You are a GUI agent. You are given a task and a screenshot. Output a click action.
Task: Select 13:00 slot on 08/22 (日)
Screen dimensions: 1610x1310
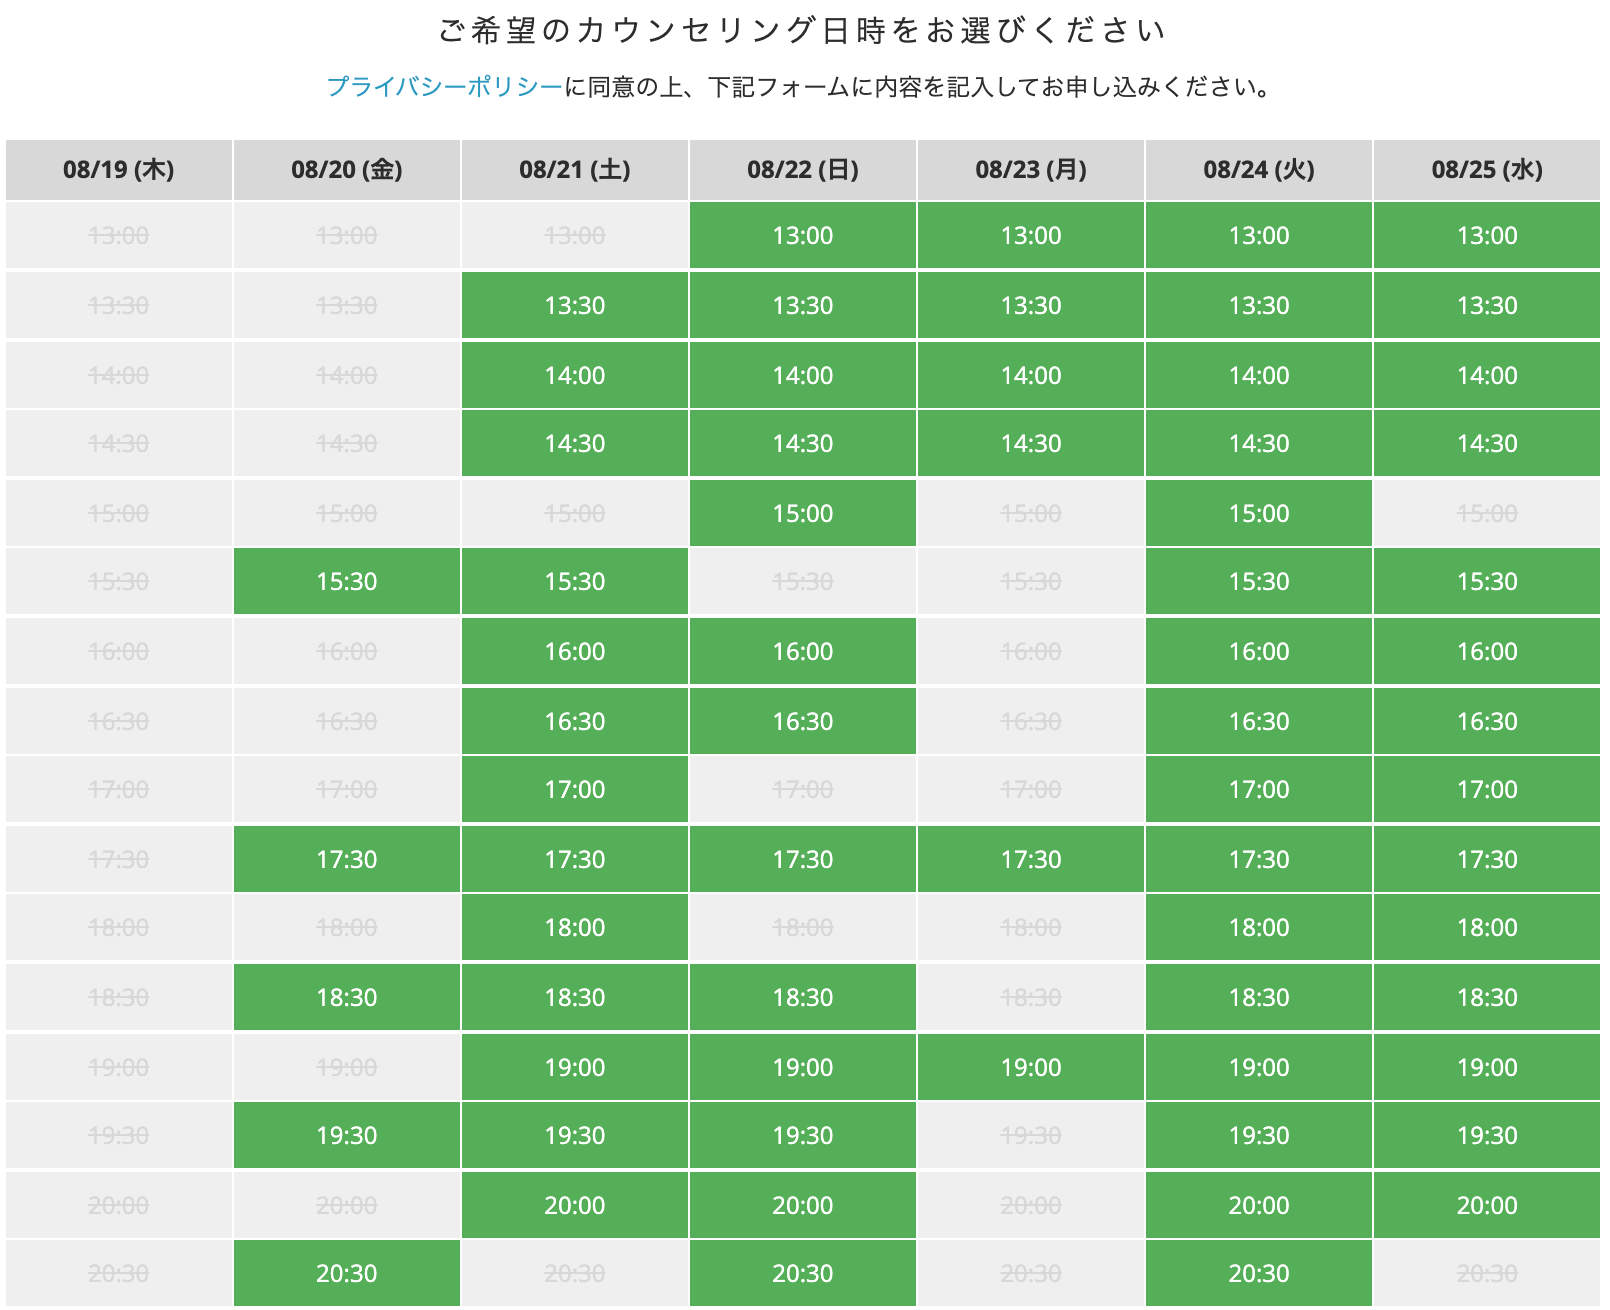[x=802, y=236]
